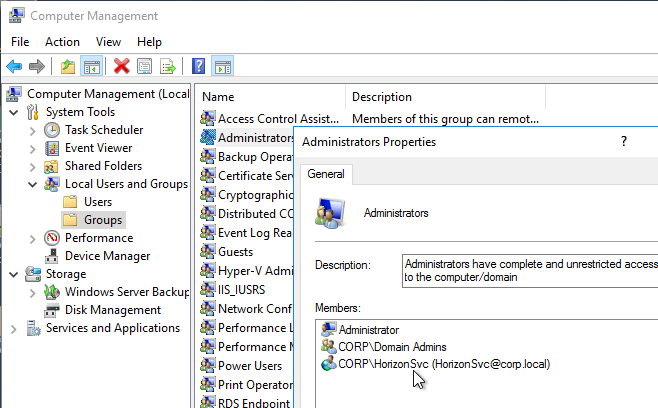This screenshot has height=408, width=658.
Task: Click the Device Manager icon
Action: [x=52, y=256]
